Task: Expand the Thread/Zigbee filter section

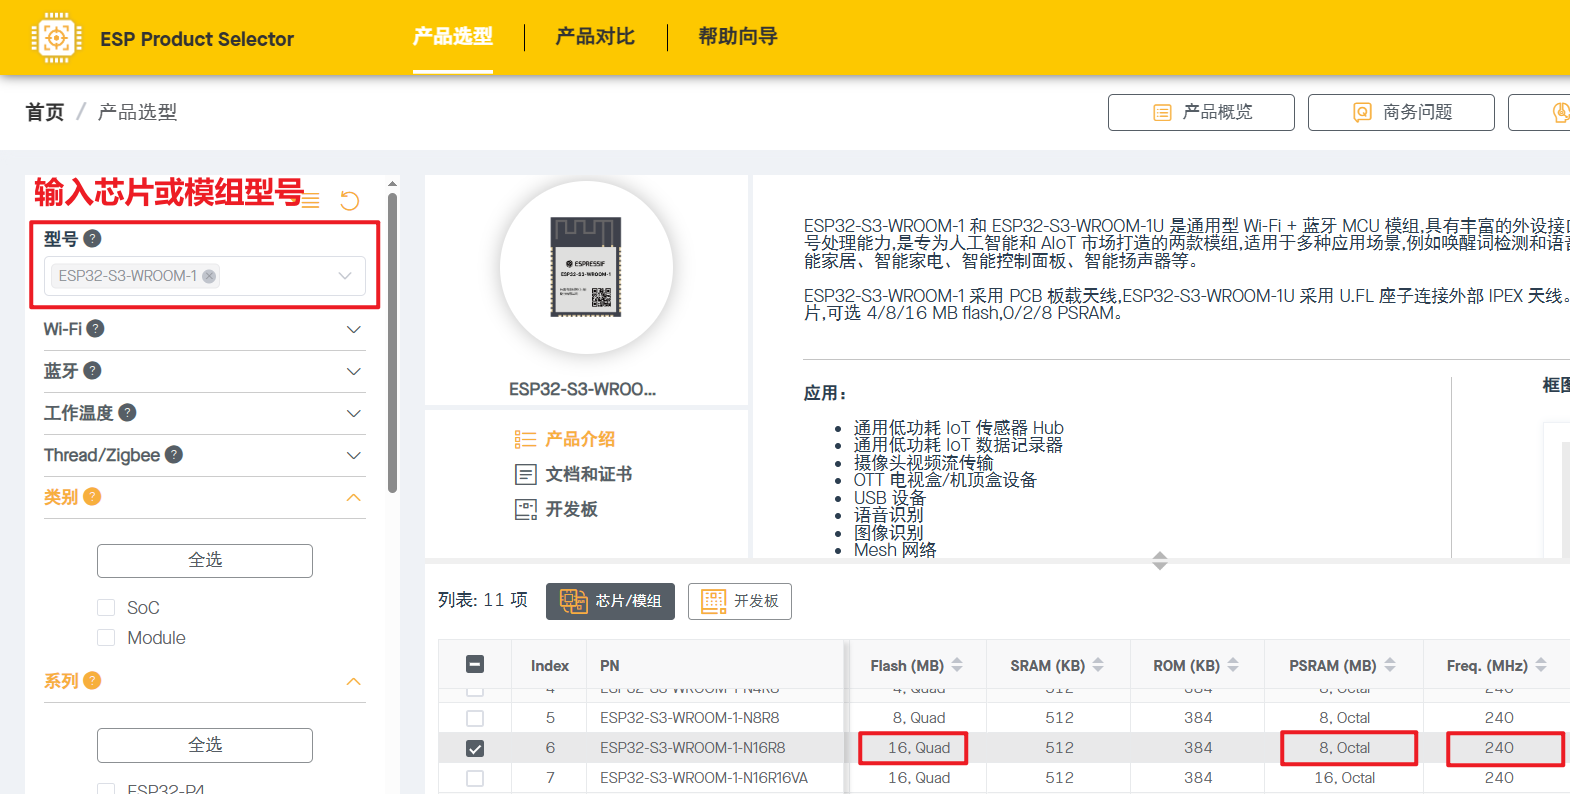Action: coord(354,455)
